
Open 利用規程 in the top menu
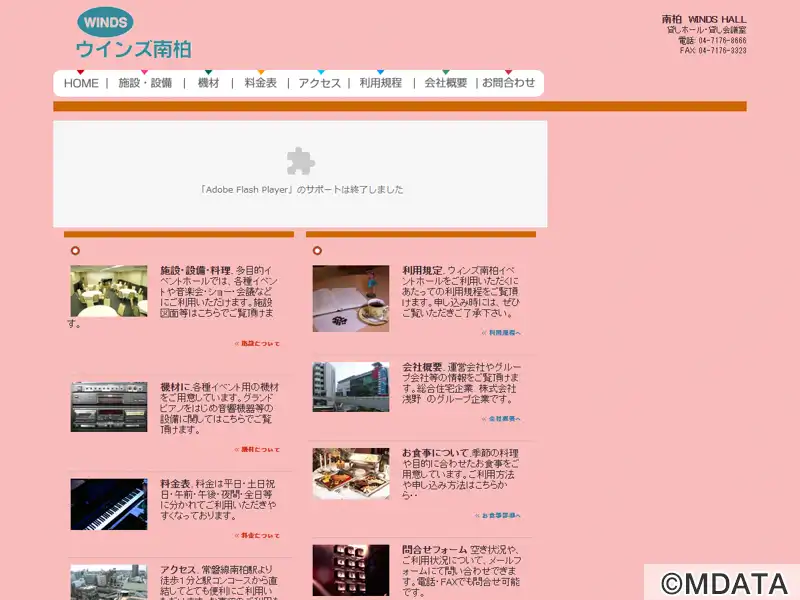381,83
